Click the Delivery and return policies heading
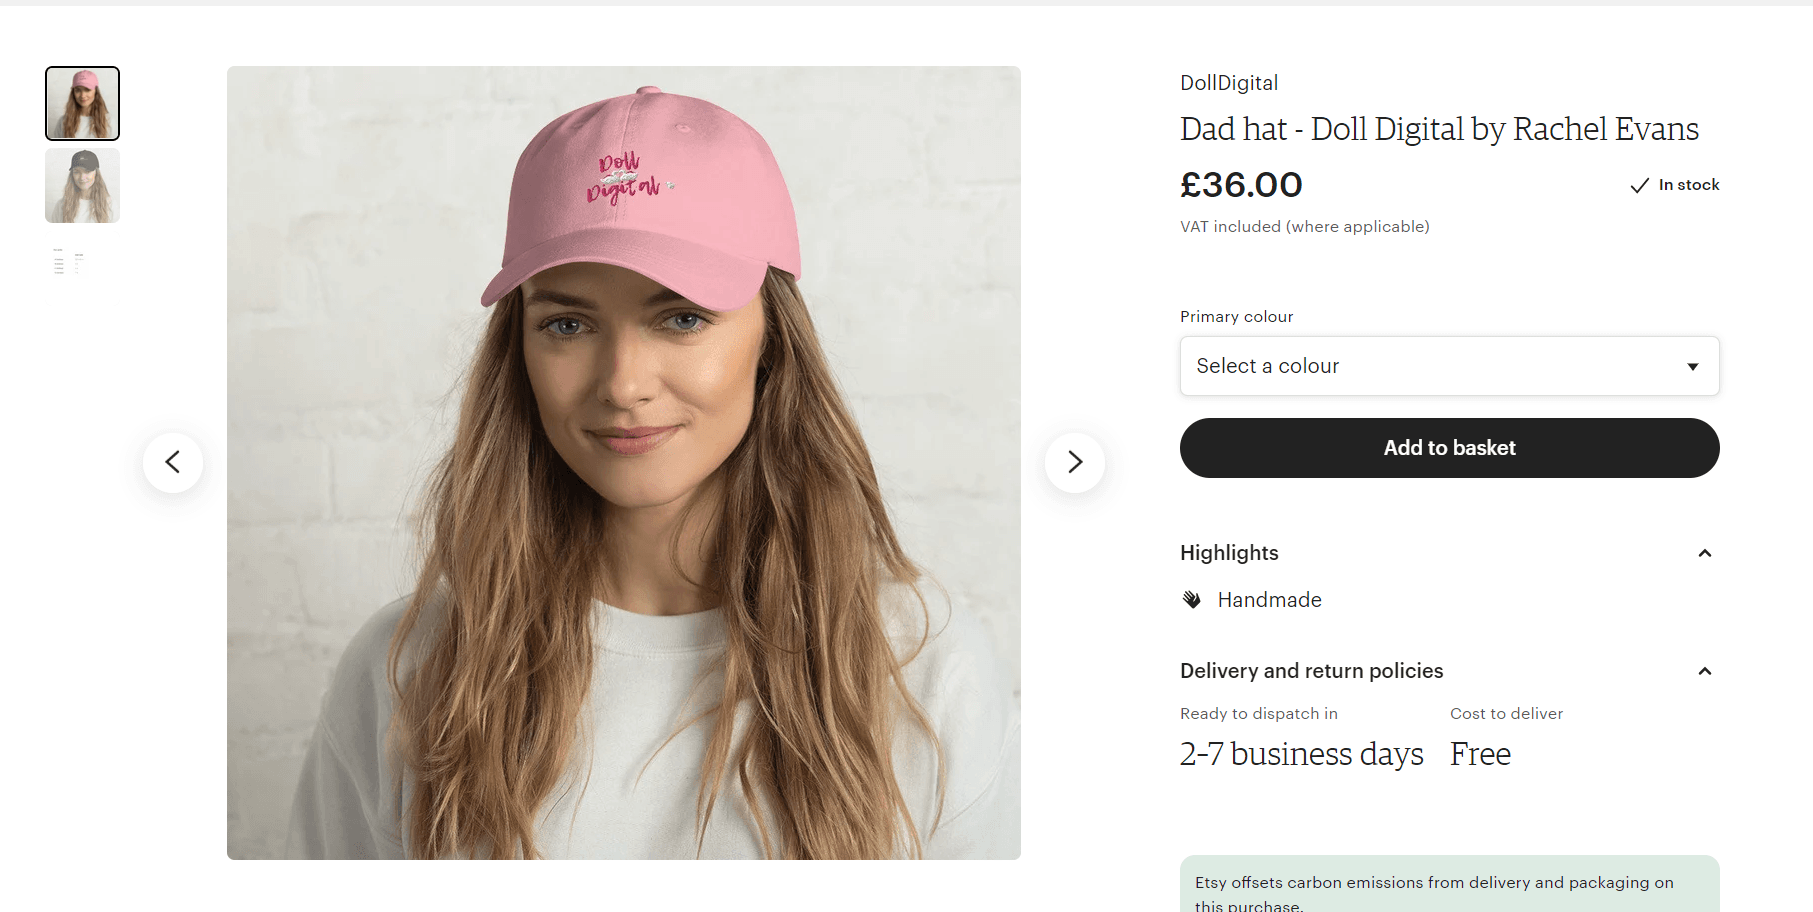This screenshot has height=912, width=1813. (1311, 671)
